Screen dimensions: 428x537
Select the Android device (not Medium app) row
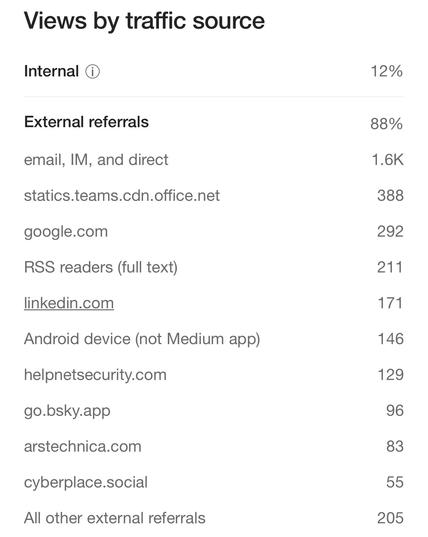[x=214, y=339]
